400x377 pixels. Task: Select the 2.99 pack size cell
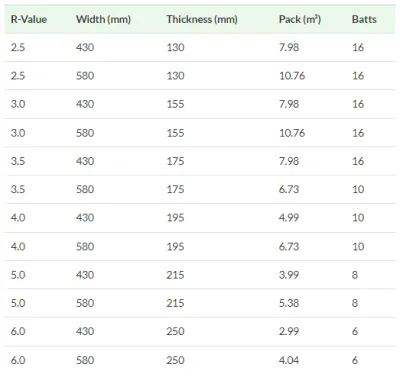[x=289, y=331]
